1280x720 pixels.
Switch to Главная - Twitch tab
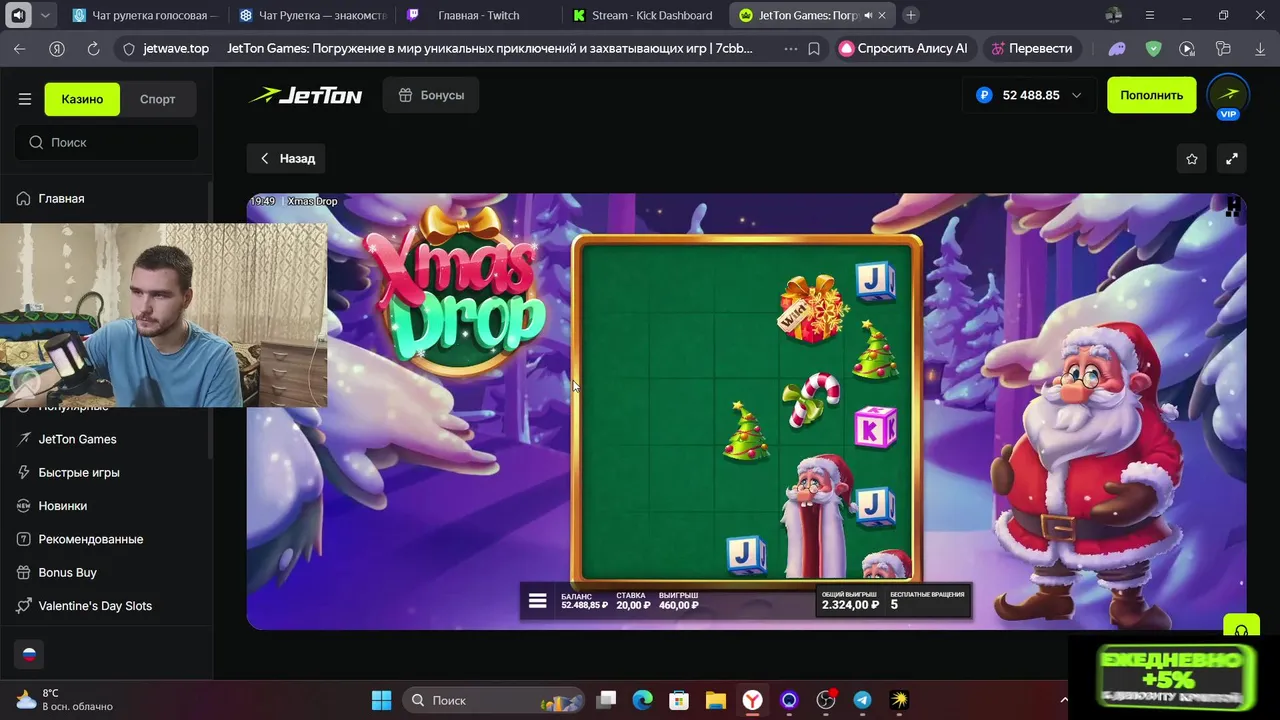coord(479,15)
